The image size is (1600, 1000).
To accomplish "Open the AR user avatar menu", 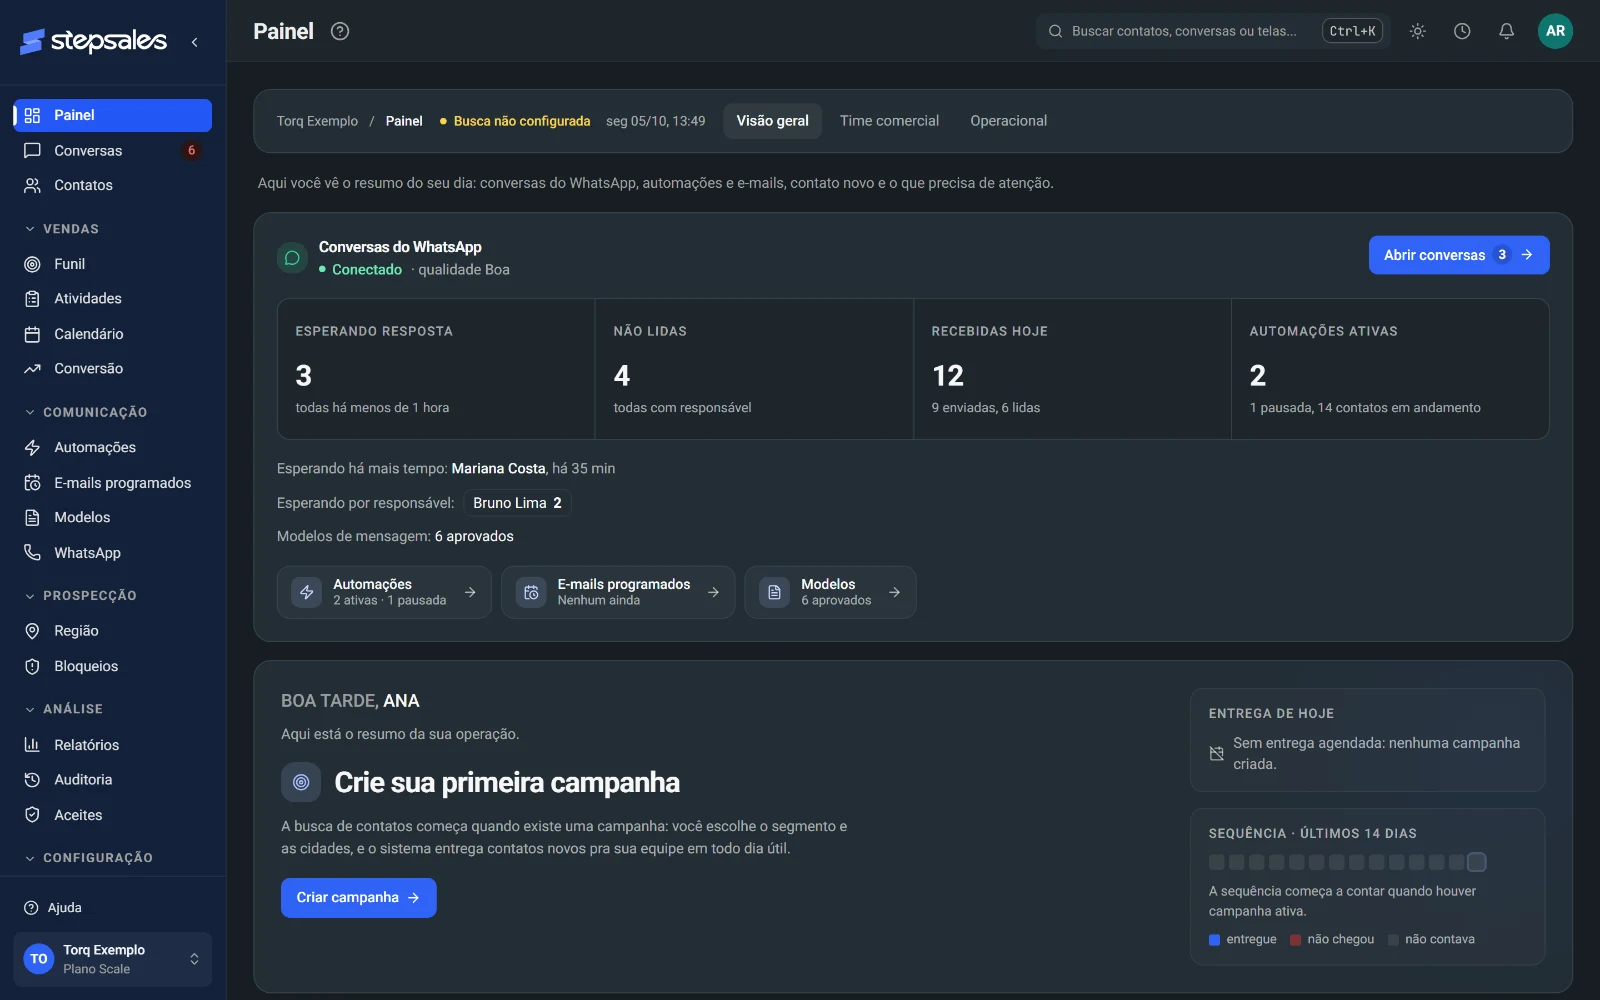I will (1555, 31).
